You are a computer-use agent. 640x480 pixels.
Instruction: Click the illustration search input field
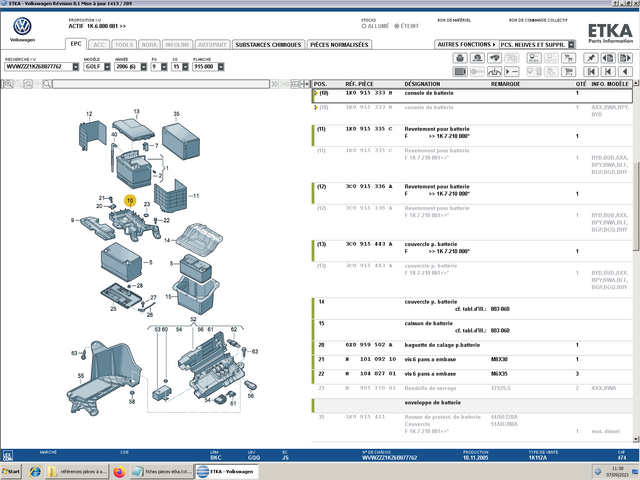tap(161, 84)
